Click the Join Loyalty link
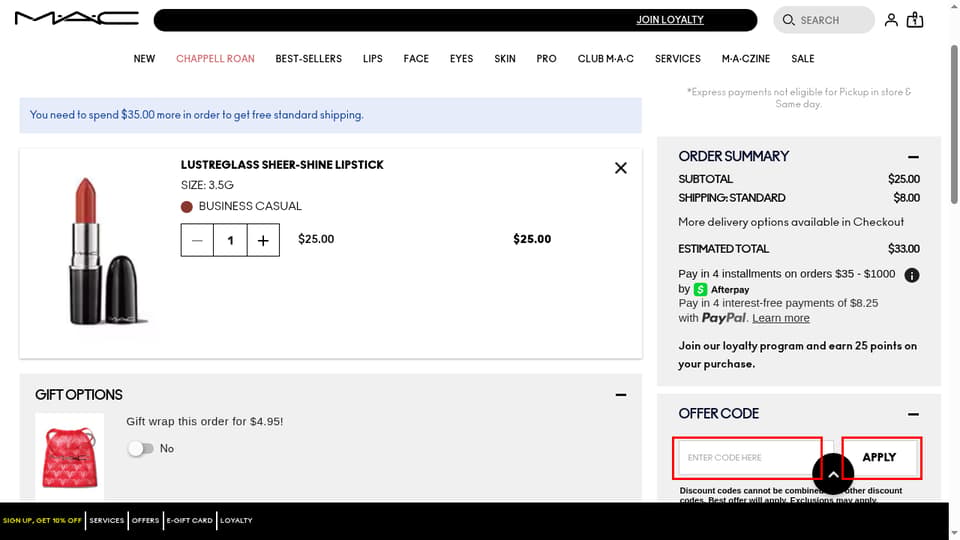Image resolution: width=960 pixels, height=540 pixels. (670, 20)
